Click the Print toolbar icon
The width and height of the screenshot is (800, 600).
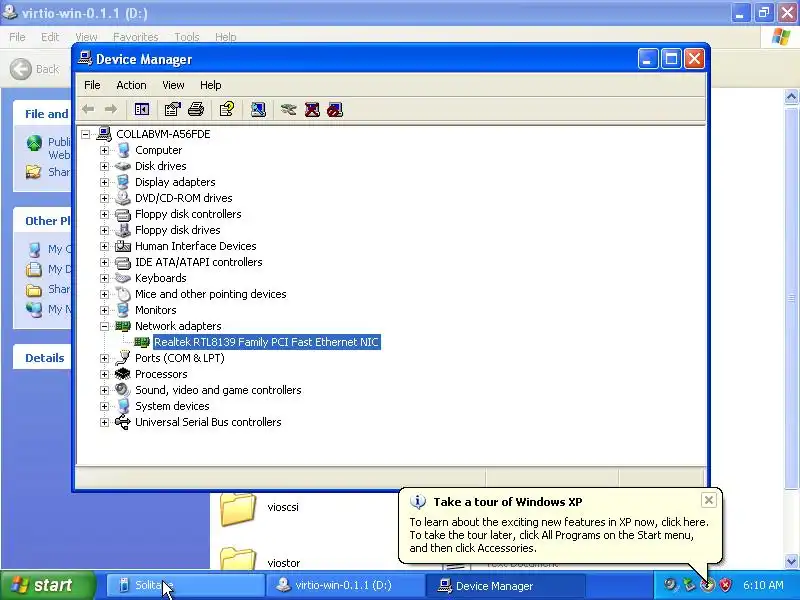point(196,109)
